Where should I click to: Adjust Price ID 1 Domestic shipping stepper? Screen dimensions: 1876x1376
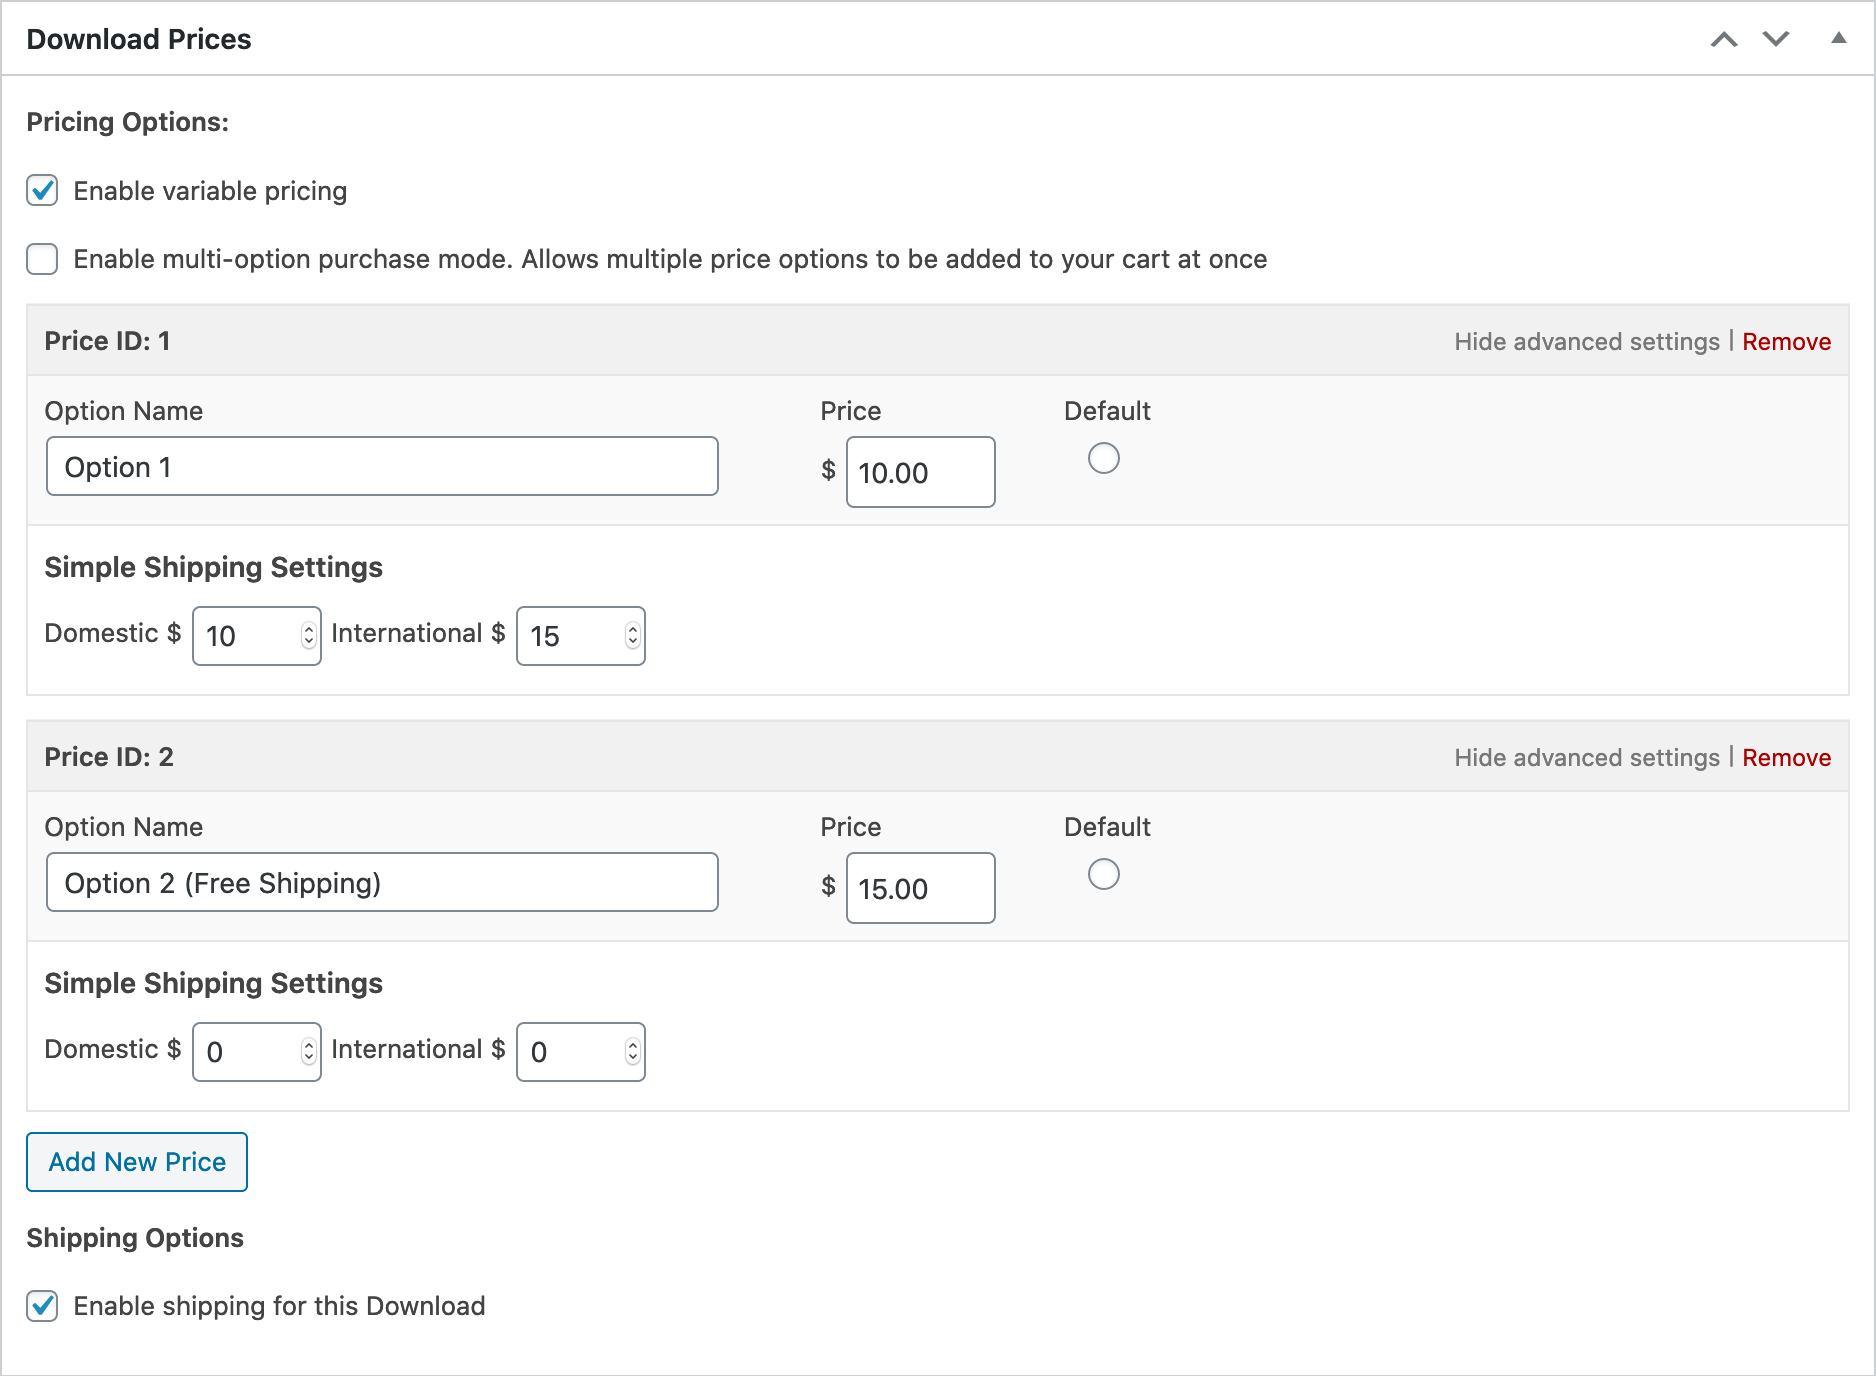pos(308,636)
